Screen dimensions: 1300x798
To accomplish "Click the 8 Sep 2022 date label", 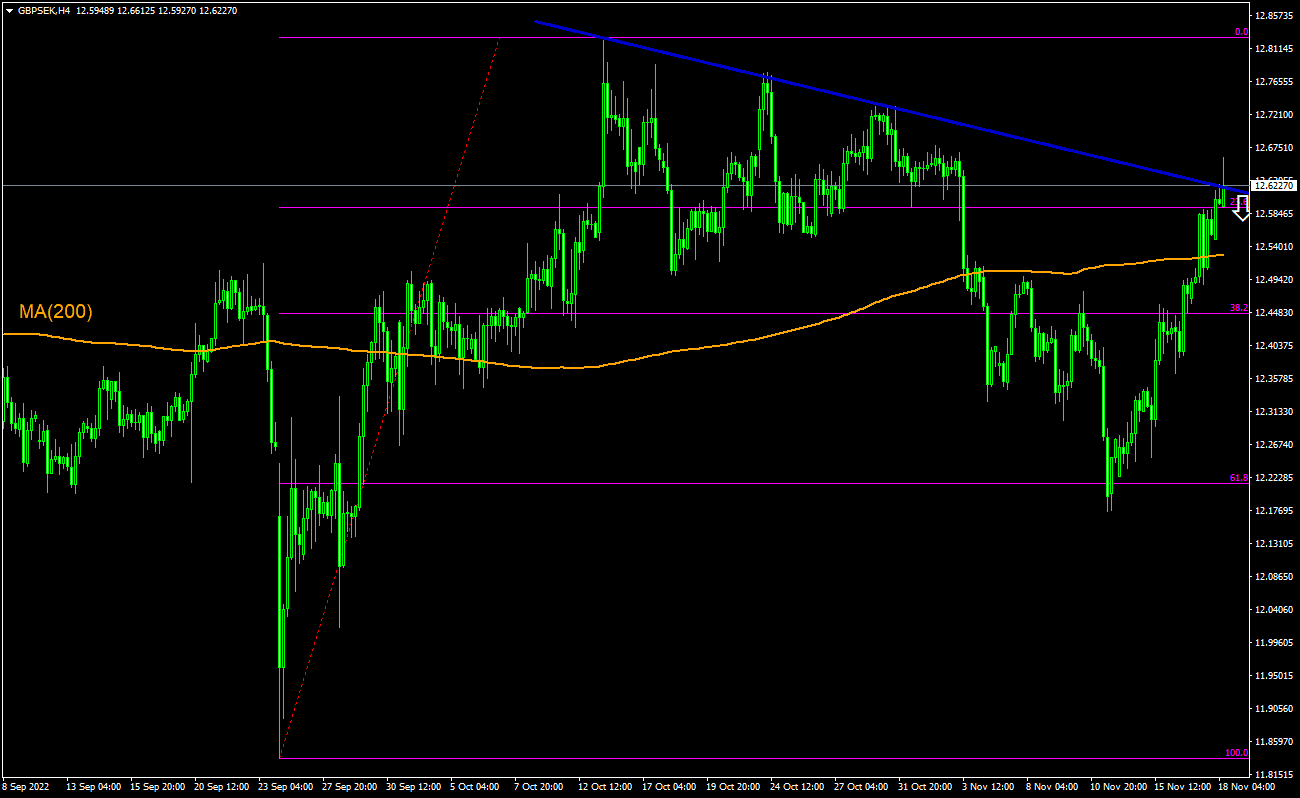I will [25, 787].
